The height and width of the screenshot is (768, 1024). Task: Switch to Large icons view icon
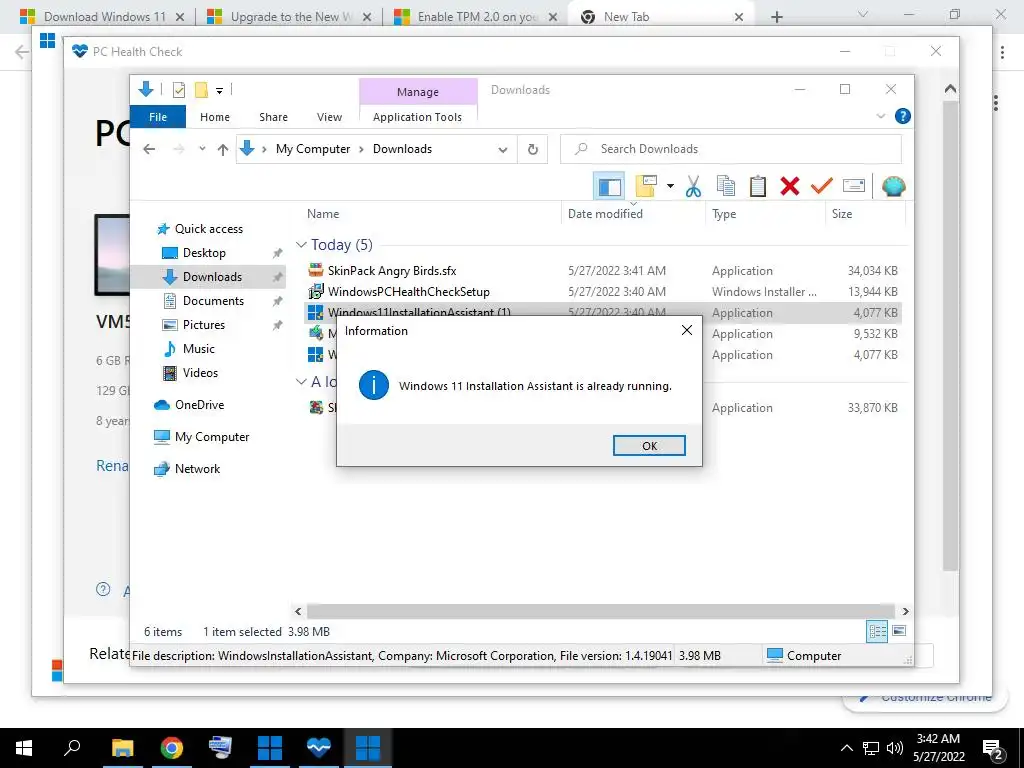point(899,631)
